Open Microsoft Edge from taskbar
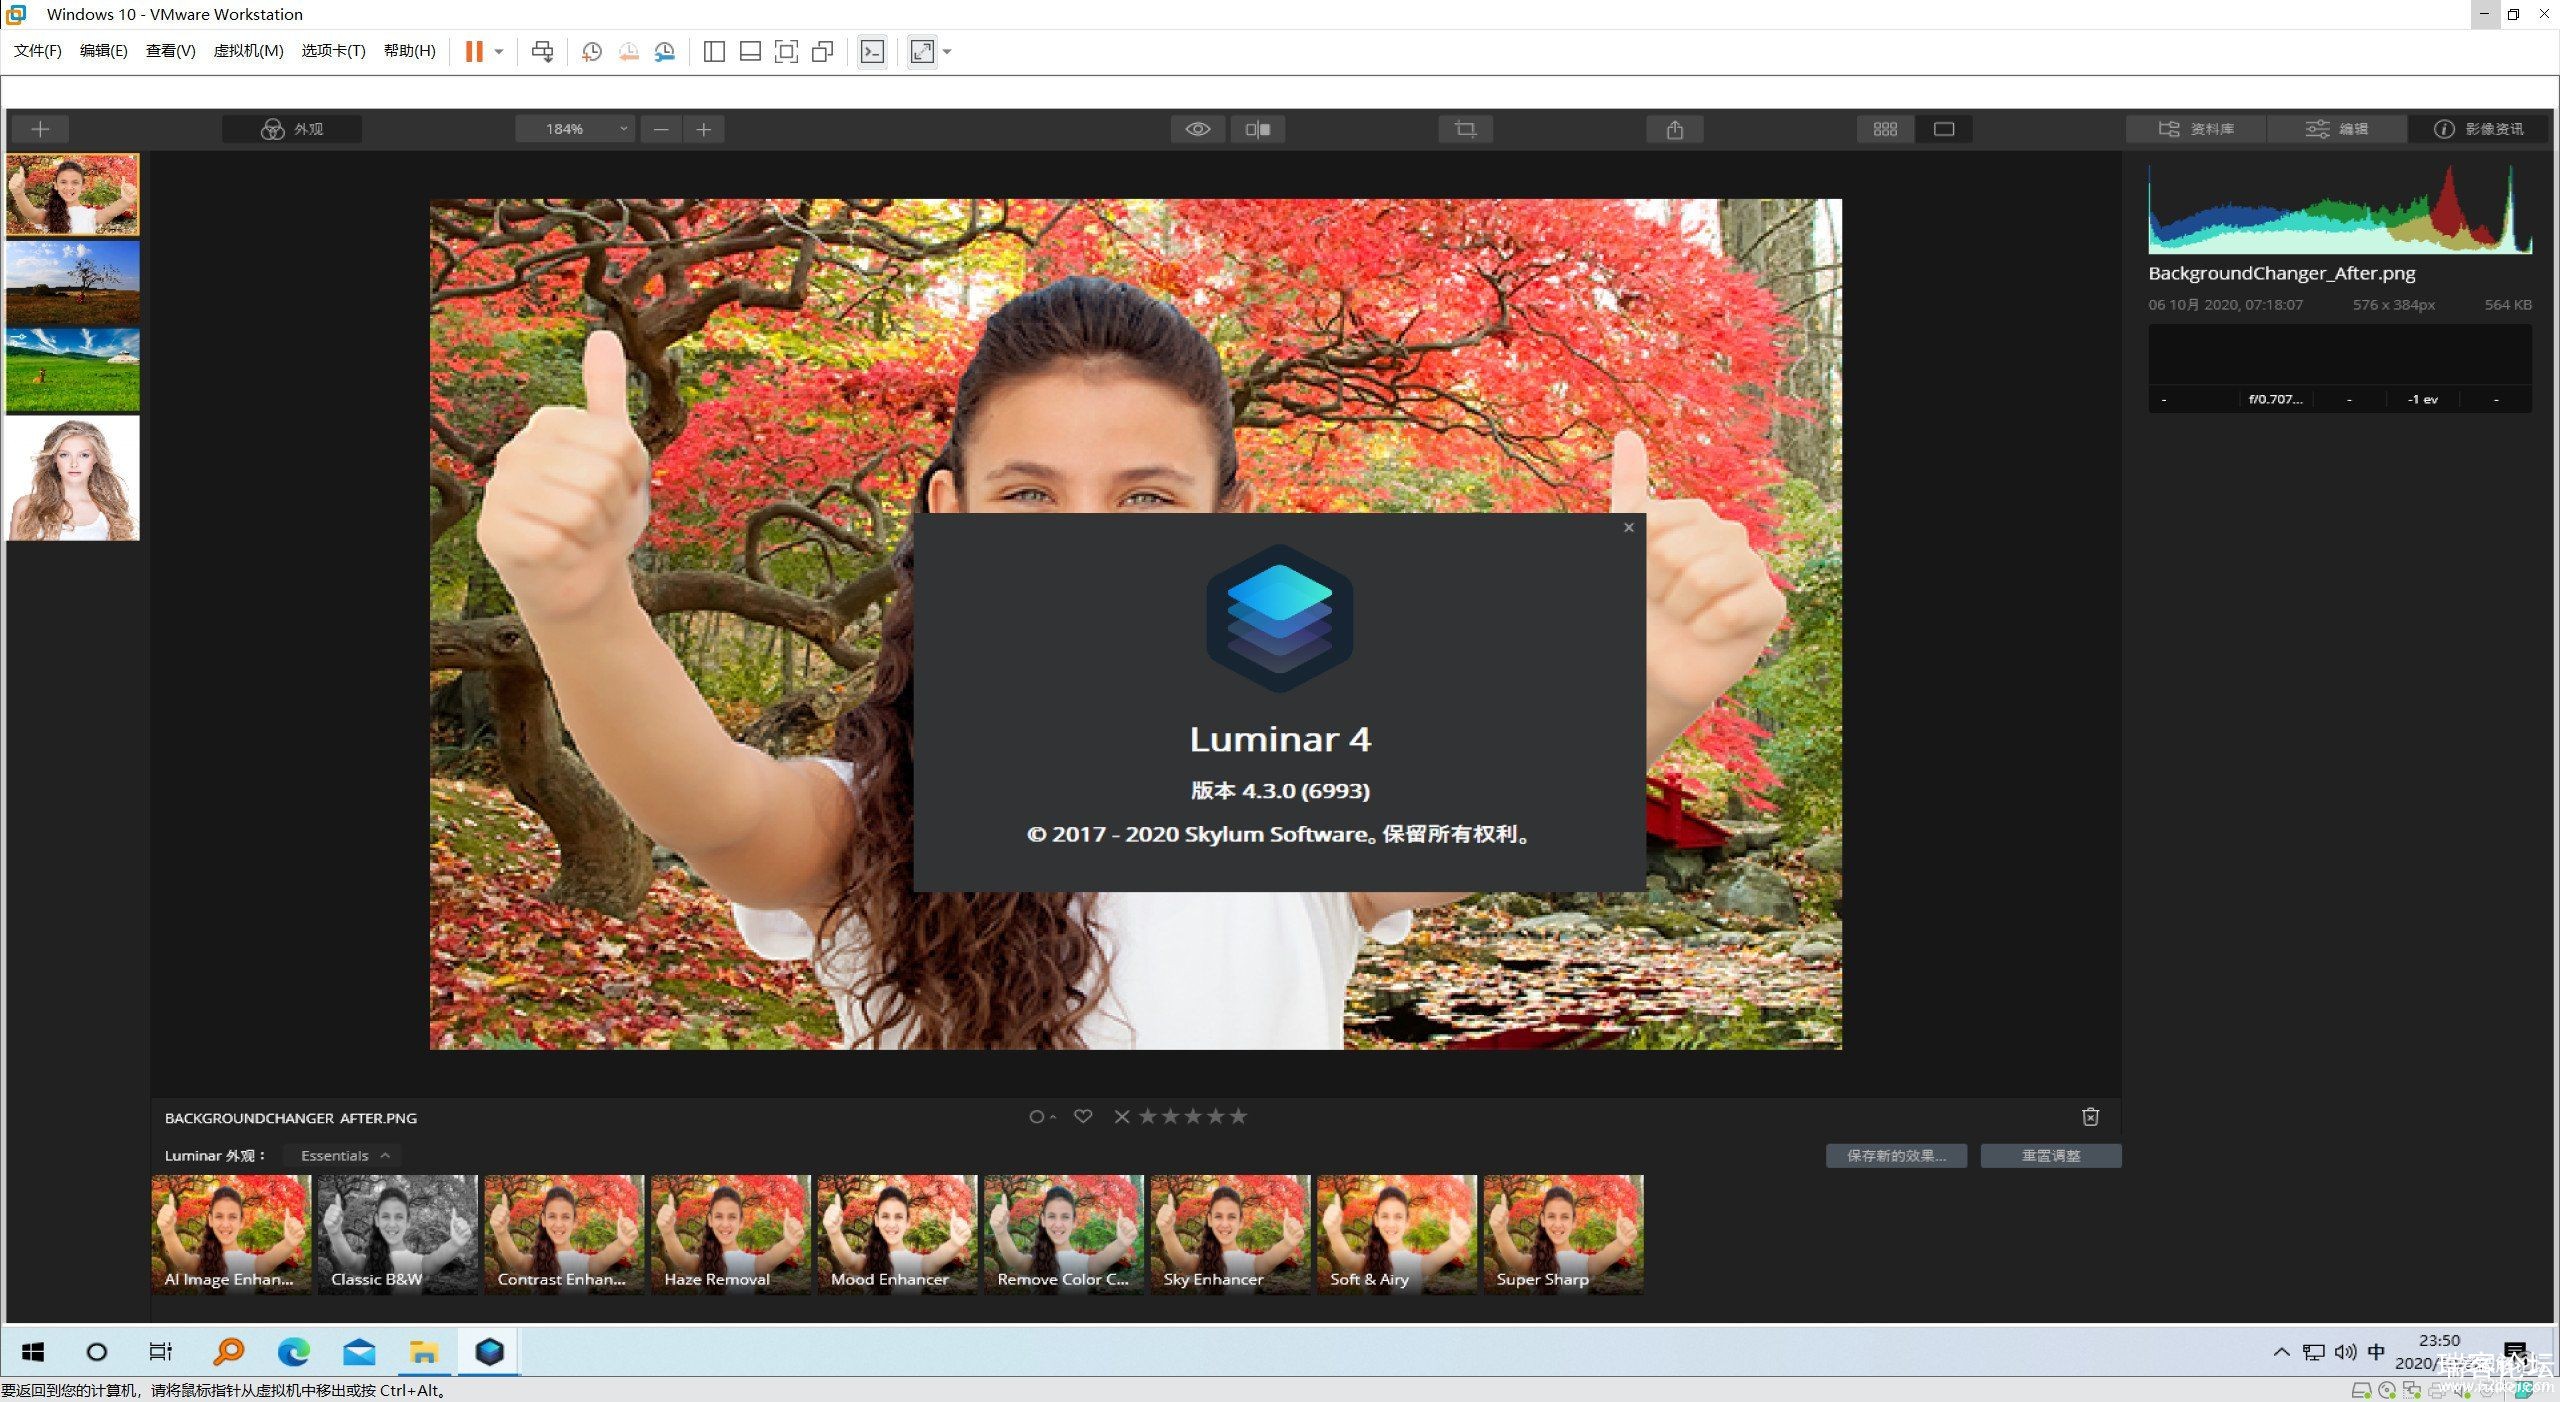Screen dimensions: 2560x1402 (293, 1352)
